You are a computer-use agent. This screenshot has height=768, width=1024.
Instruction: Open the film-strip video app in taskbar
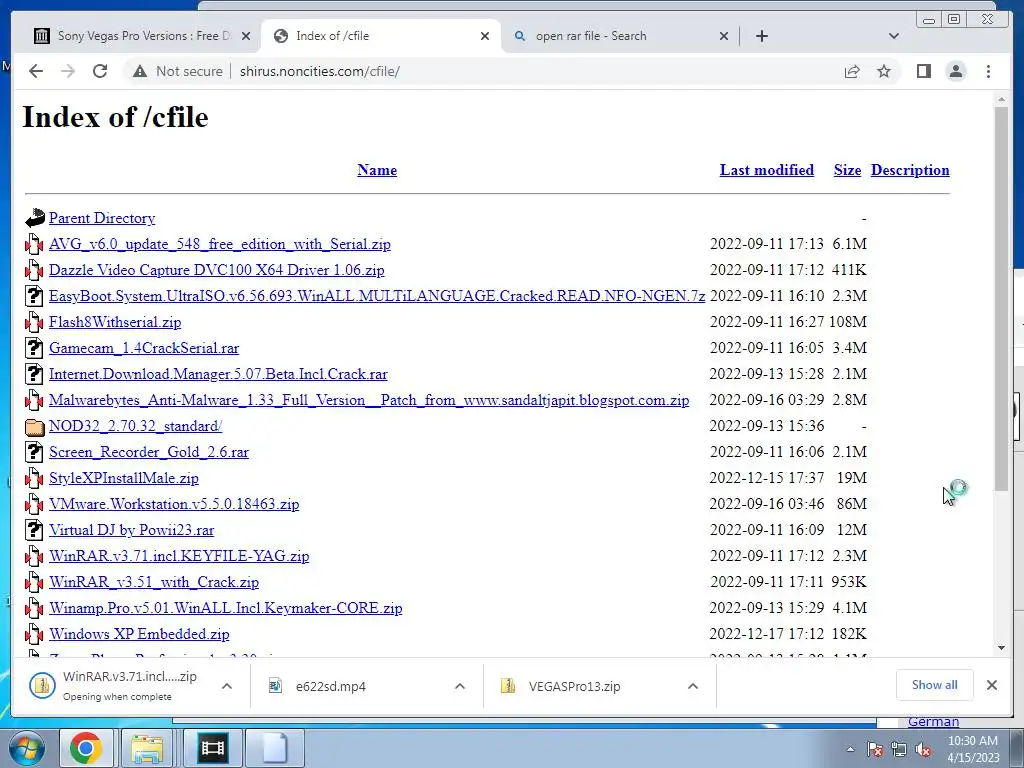pyautogui.click(x=212, y=748)
